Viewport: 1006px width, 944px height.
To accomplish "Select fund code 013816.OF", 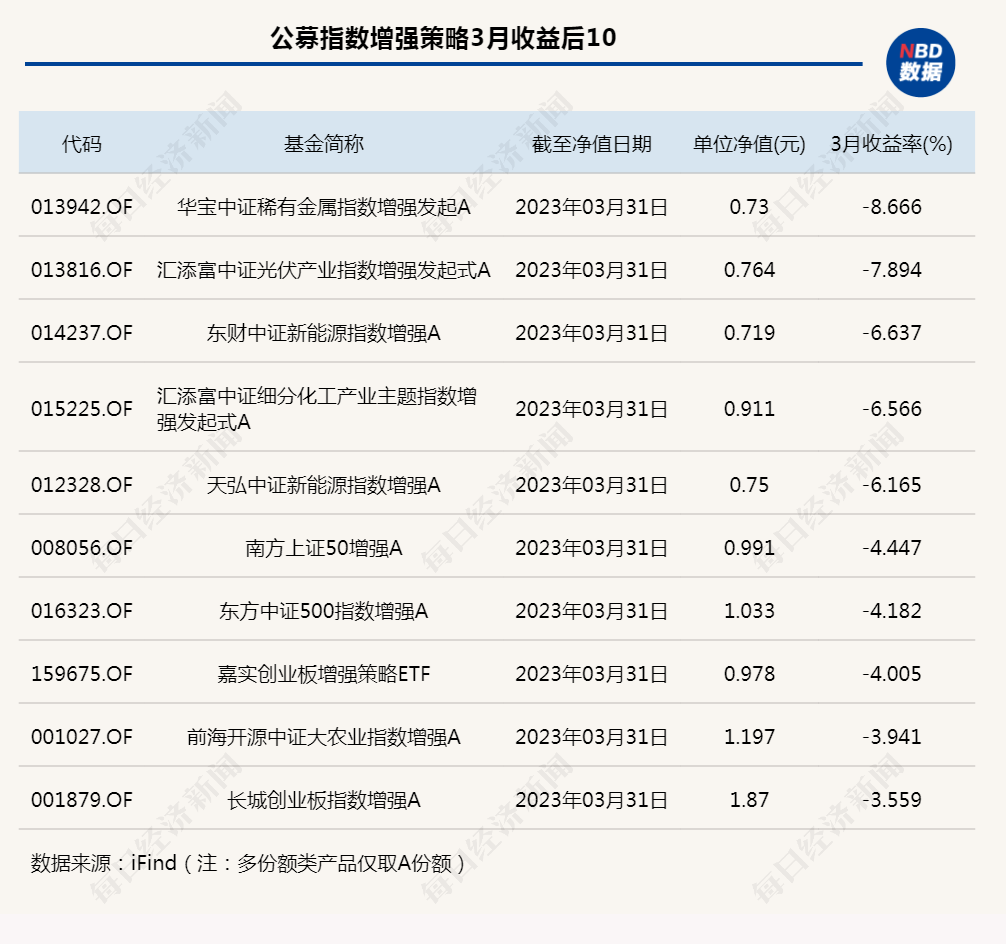I will coord(81,270).
